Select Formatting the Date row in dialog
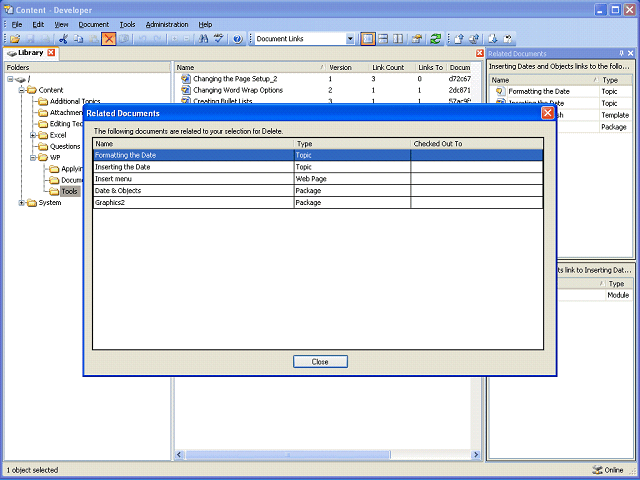 pos(318,155)
